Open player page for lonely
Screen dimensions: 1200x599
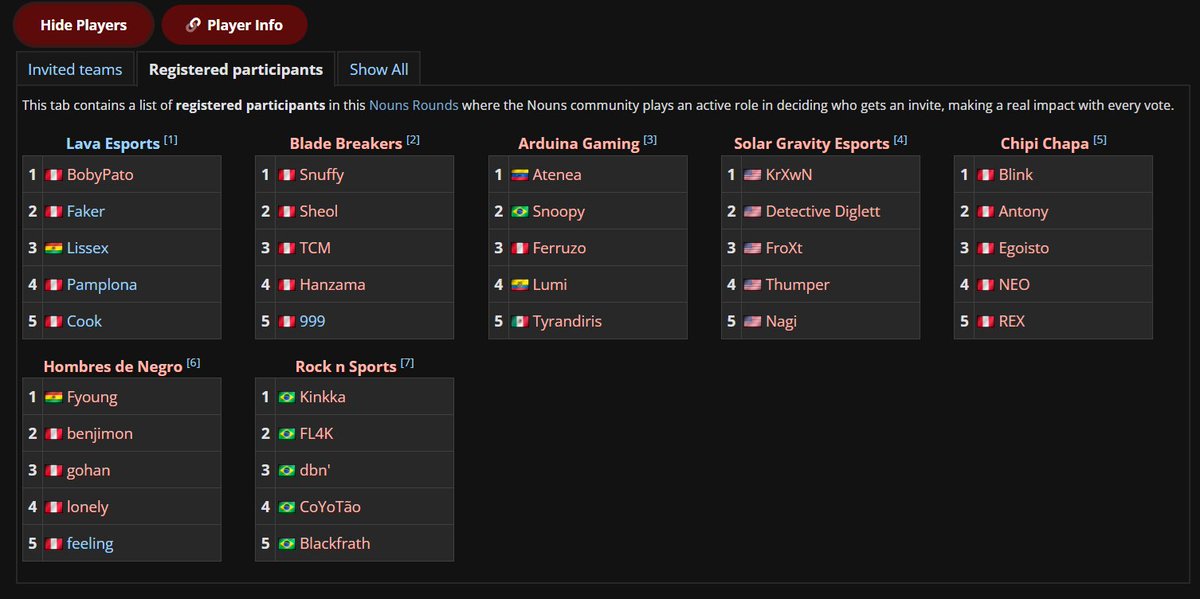coord(88,507)
